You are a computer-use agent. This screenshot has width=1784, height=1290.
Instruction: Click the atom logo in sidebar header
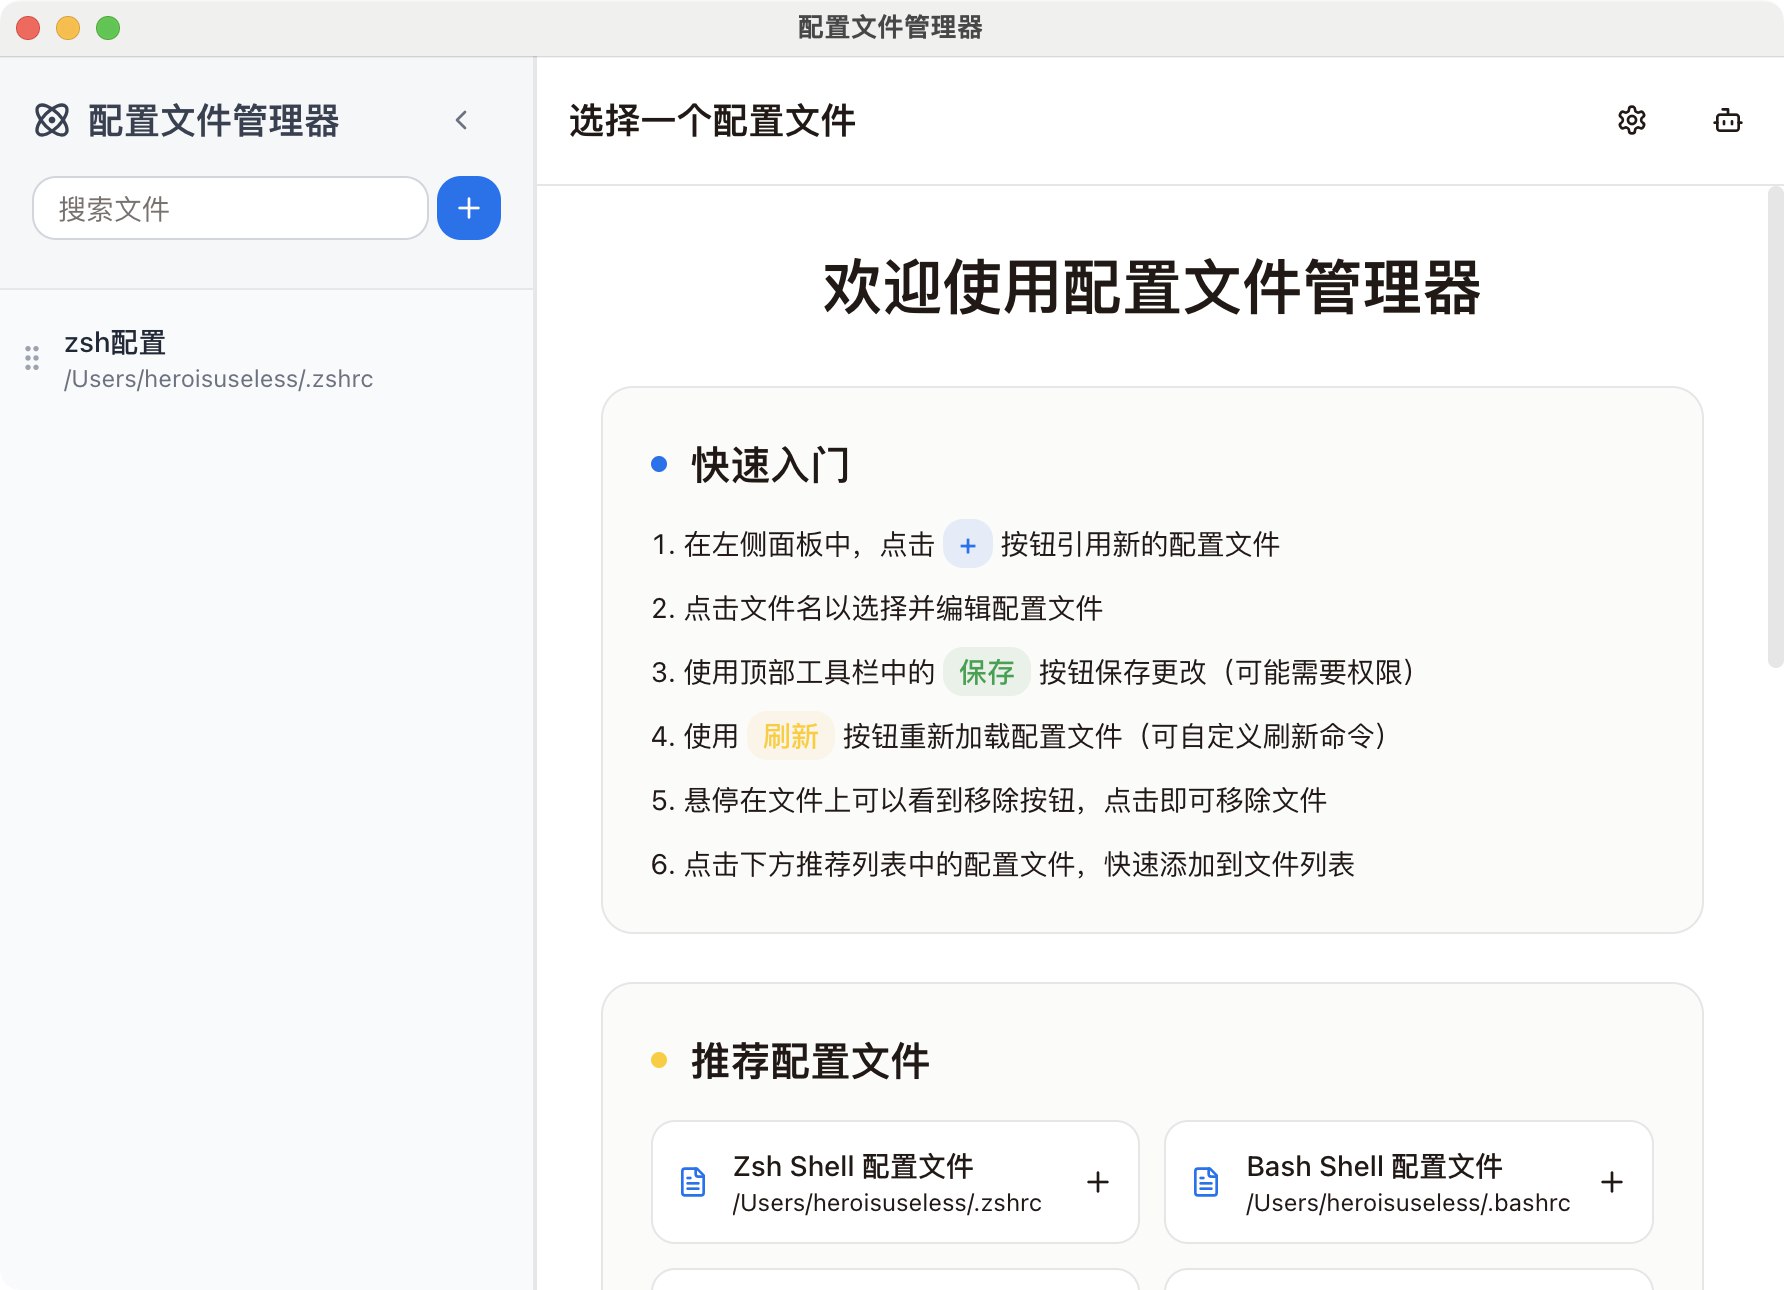52,121
